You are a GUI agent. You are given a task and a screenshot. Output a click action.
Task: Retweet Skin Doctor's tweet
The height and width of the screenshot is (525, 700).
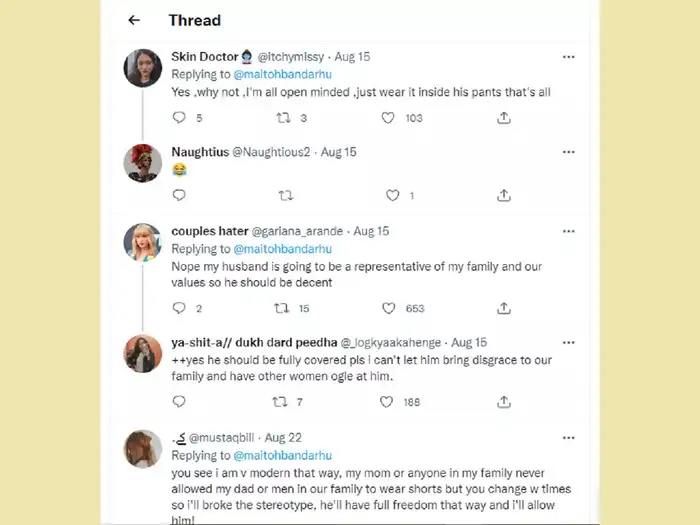click(x=282, y=118)
